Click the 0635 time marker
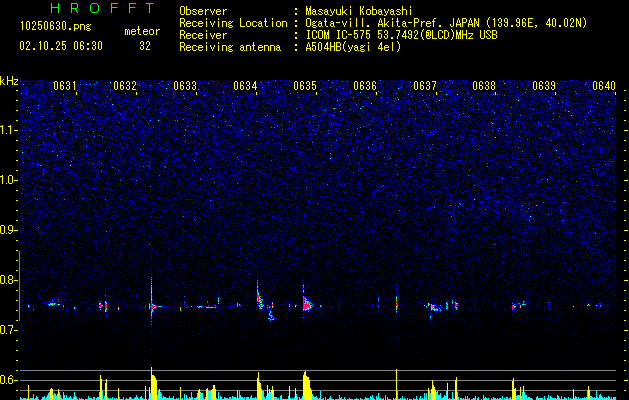The height and width of the screenshot is (400, 629). point(305,86)
